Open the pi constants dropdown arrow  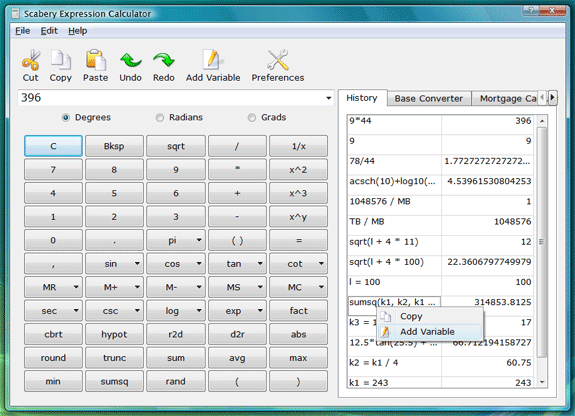click(x=199, y=240)
